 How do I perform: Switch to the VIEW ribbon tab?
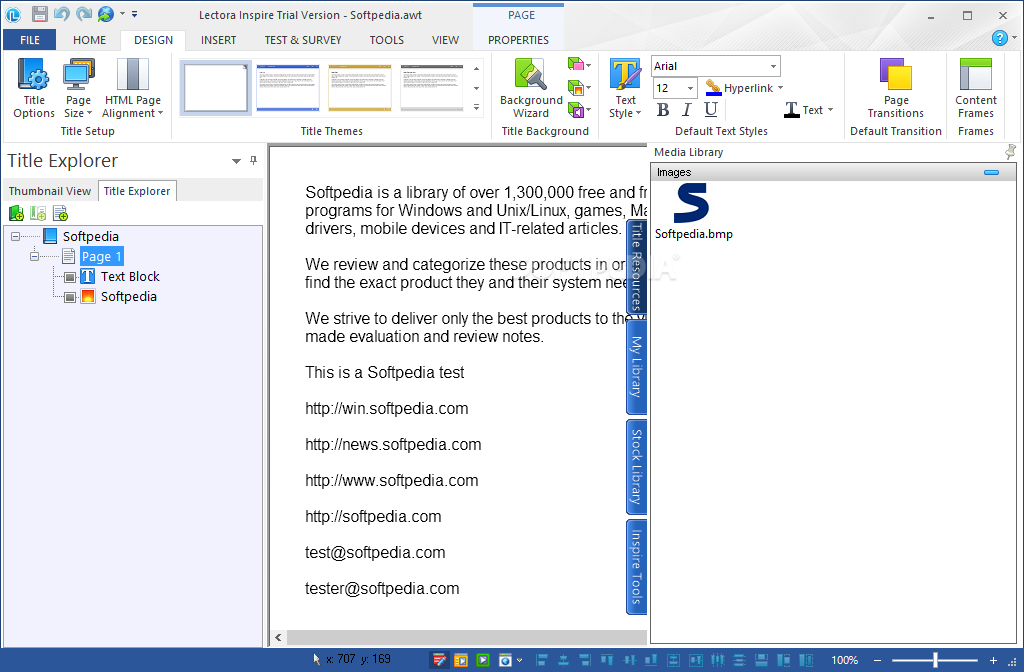(x=445, y=40)
